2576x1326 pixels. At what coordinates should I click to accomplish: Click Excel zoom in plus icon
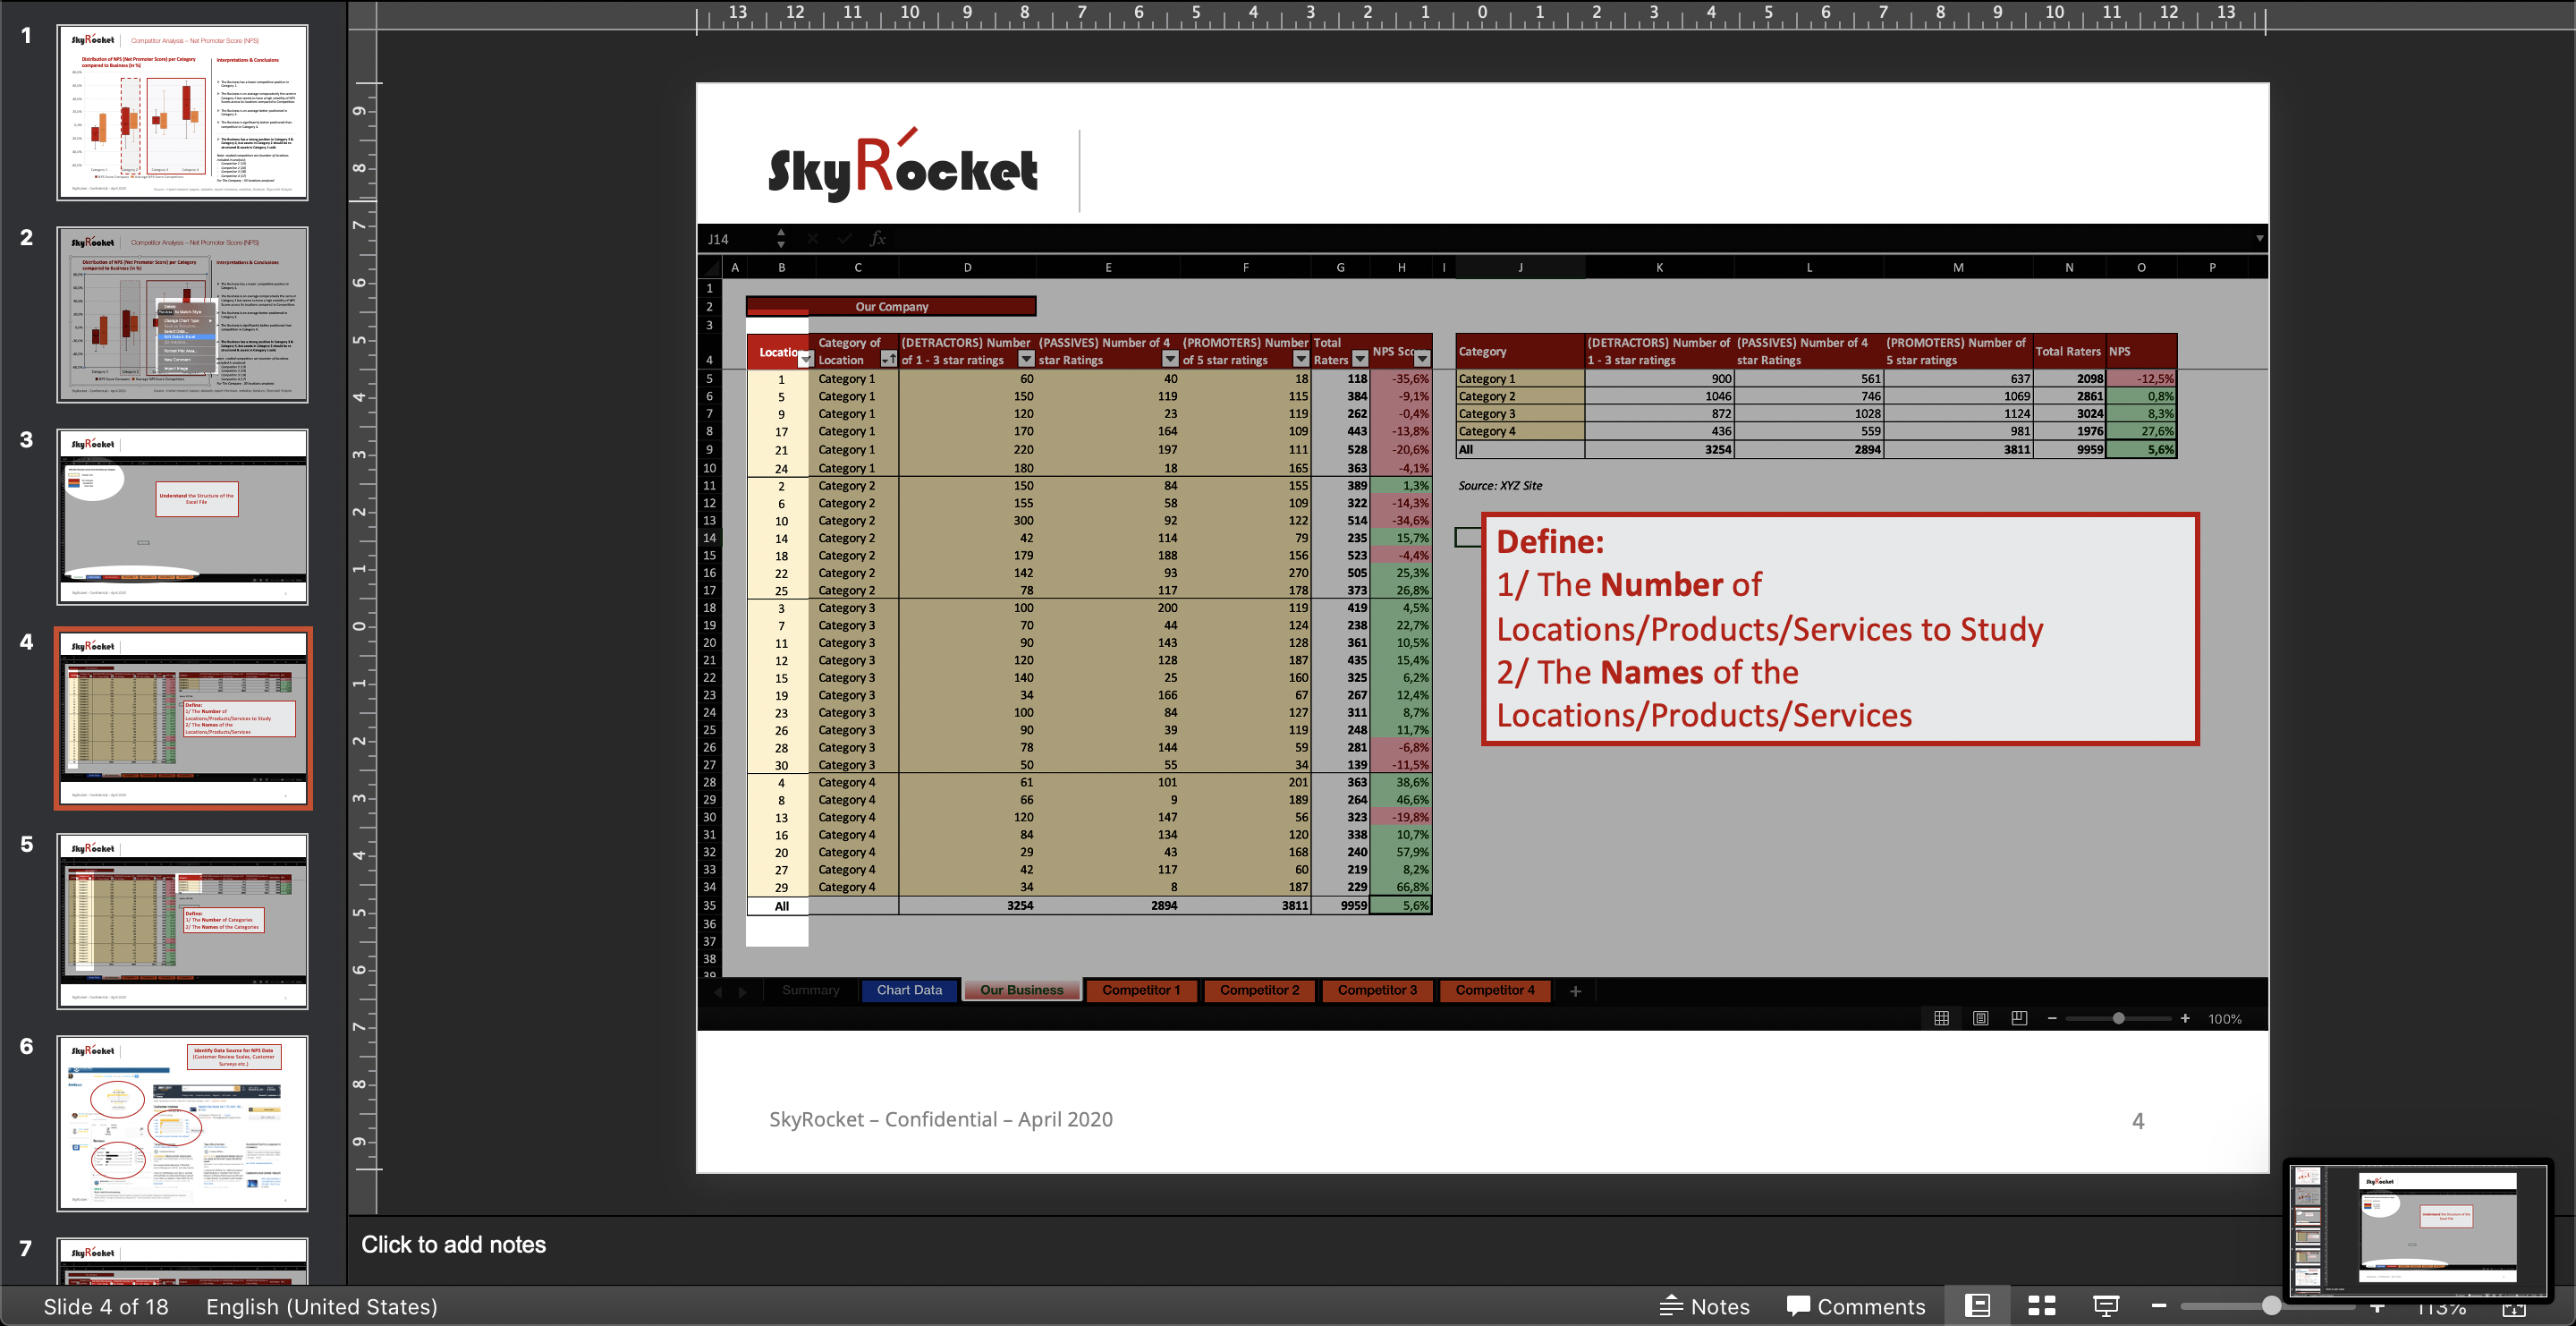coord(2185,1018)
